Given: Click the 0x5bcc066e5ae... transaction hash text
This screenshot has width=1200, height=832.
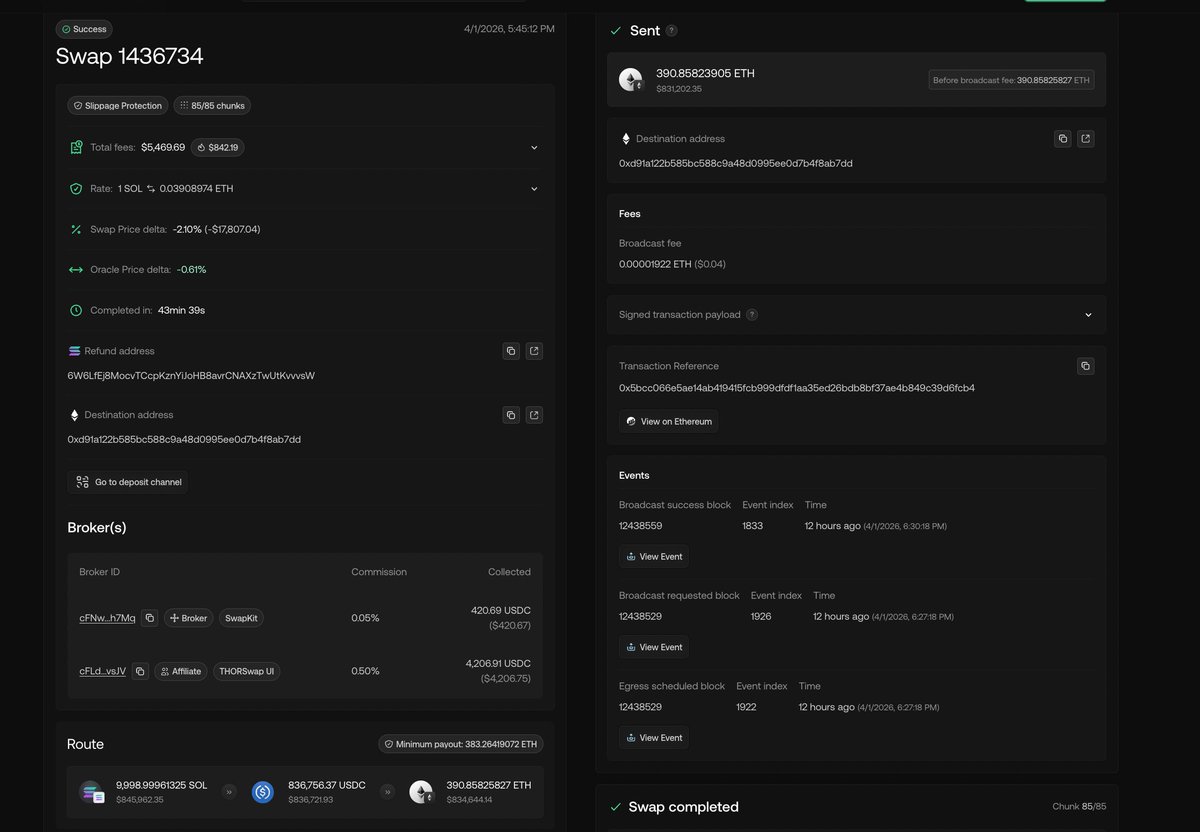Looking at the screenshot, I should click(x=797, y=388).
